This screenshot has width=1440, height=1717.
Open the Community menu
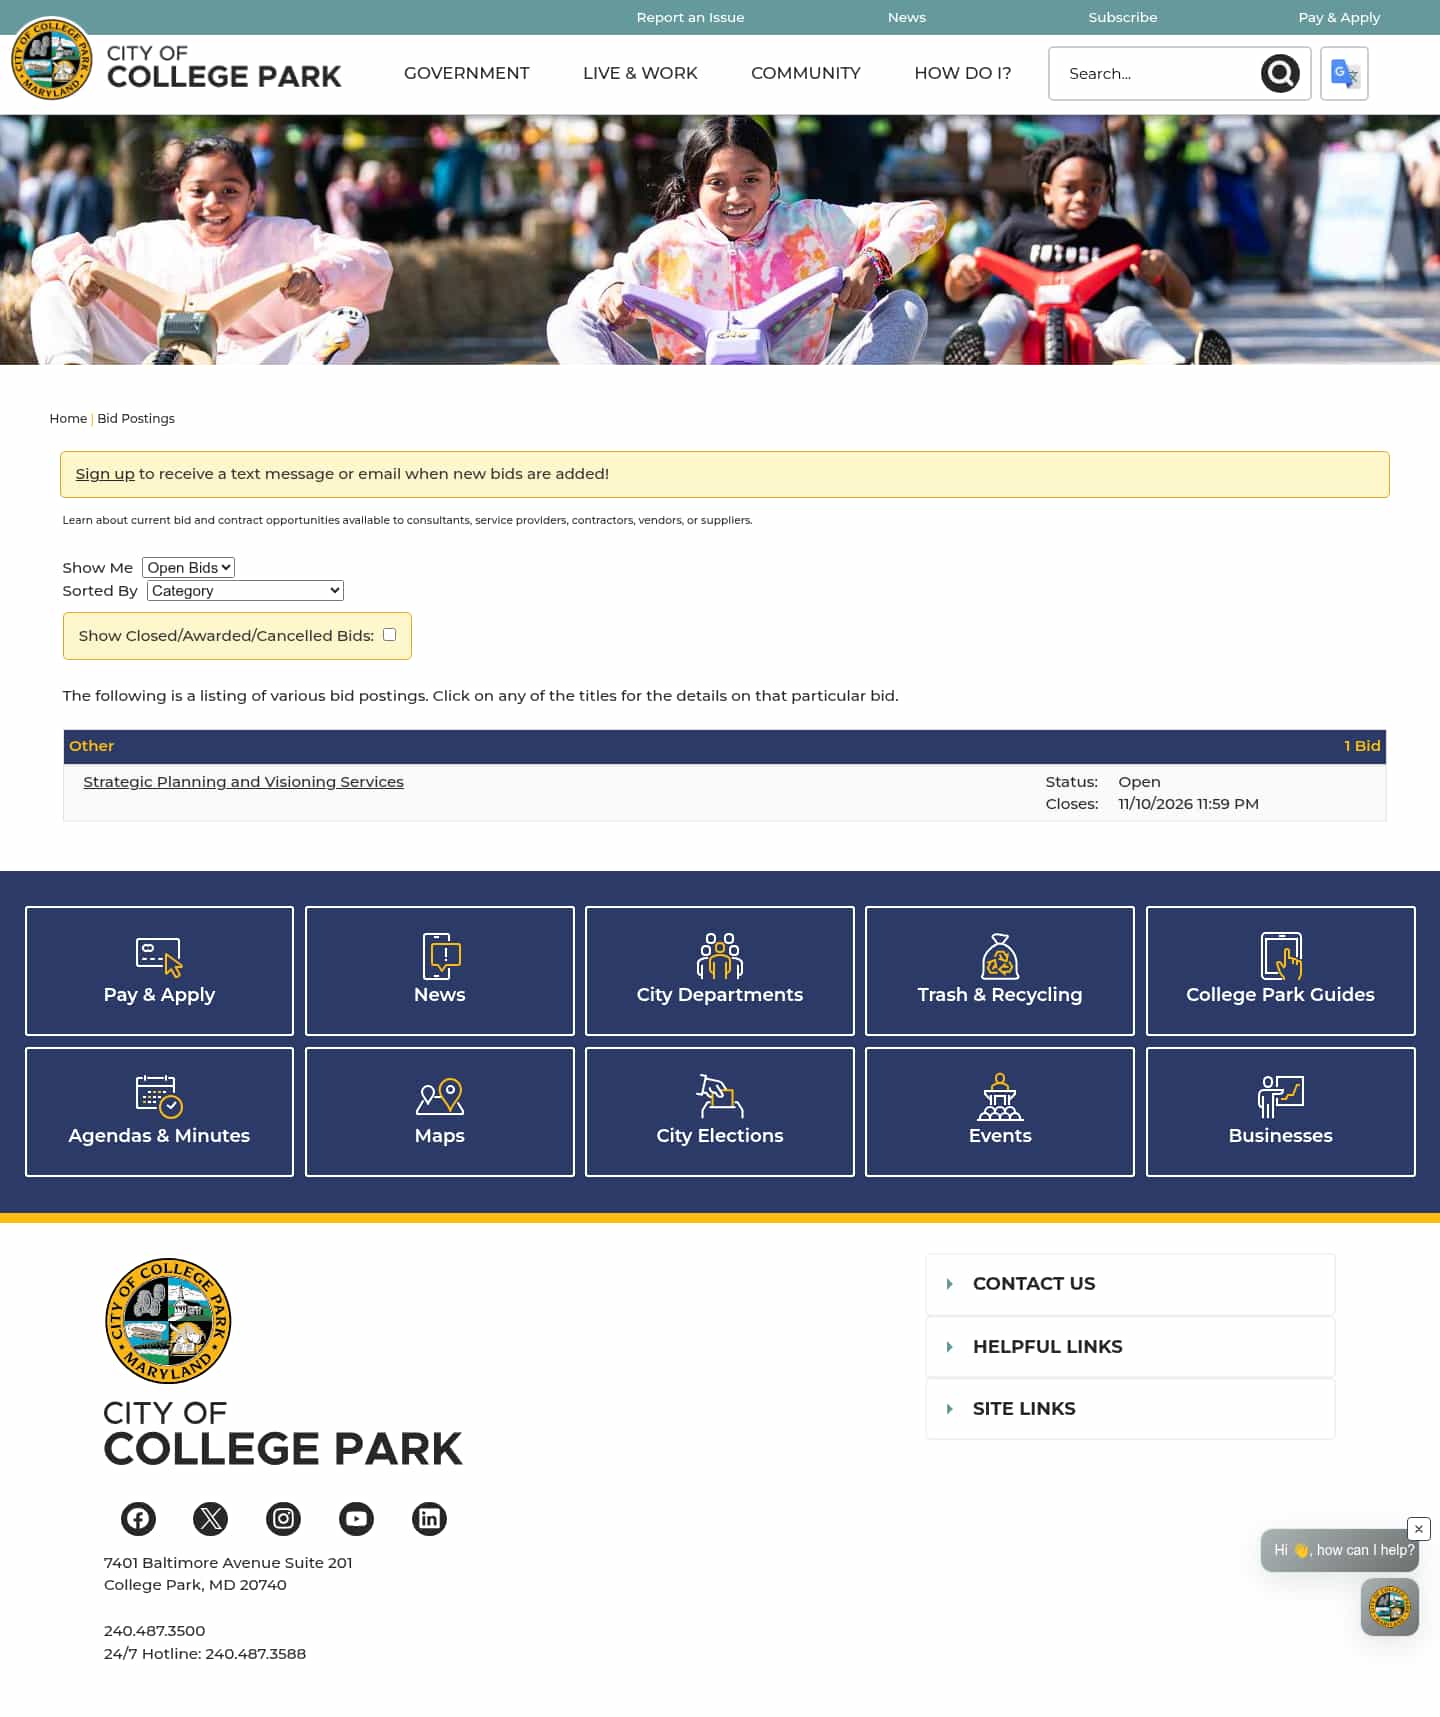pos(805,73)
